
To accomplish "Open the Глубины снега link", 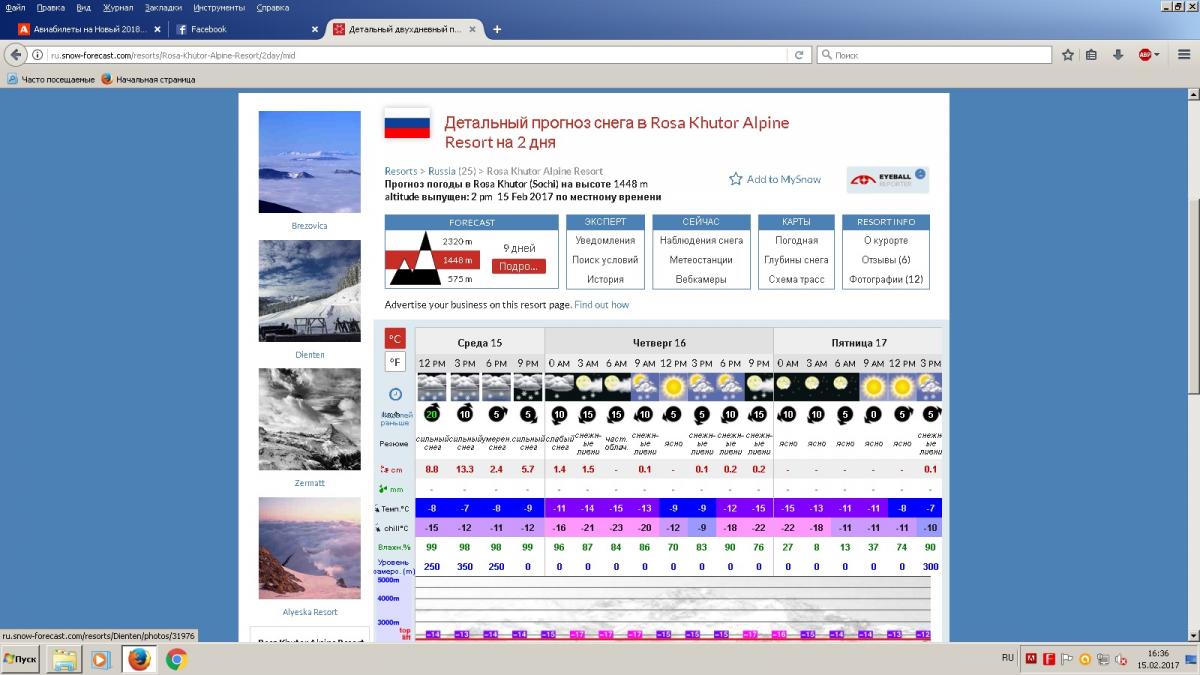I will (x=797, y=260).
